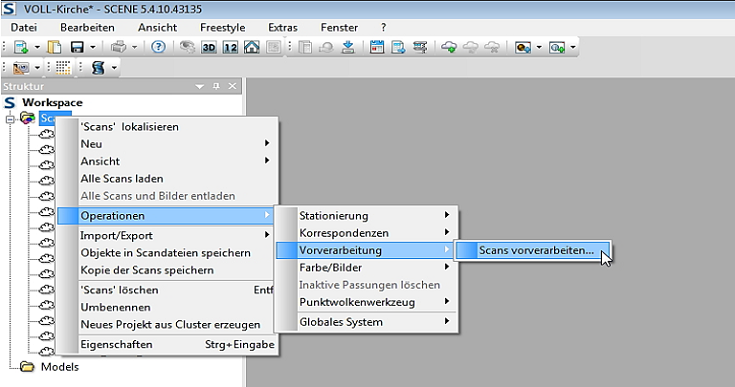The image size is (735, 387).
Task: Click the document with blue arrow icon
Action: pyautogui.click(x=398, y=47)
